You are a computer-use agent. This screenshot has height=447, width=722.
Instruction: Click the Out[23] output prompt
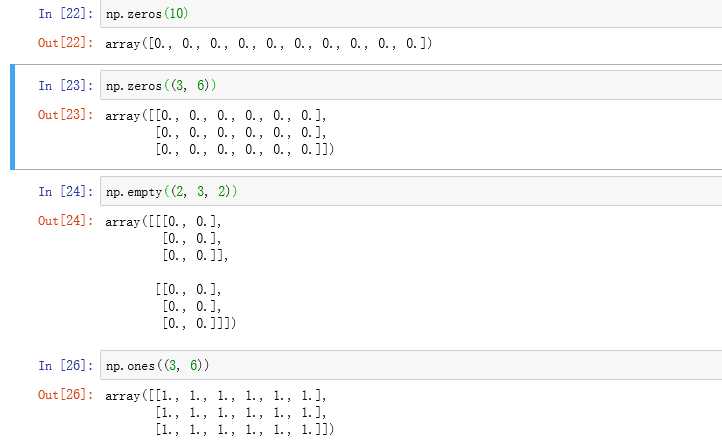point(66,115)
